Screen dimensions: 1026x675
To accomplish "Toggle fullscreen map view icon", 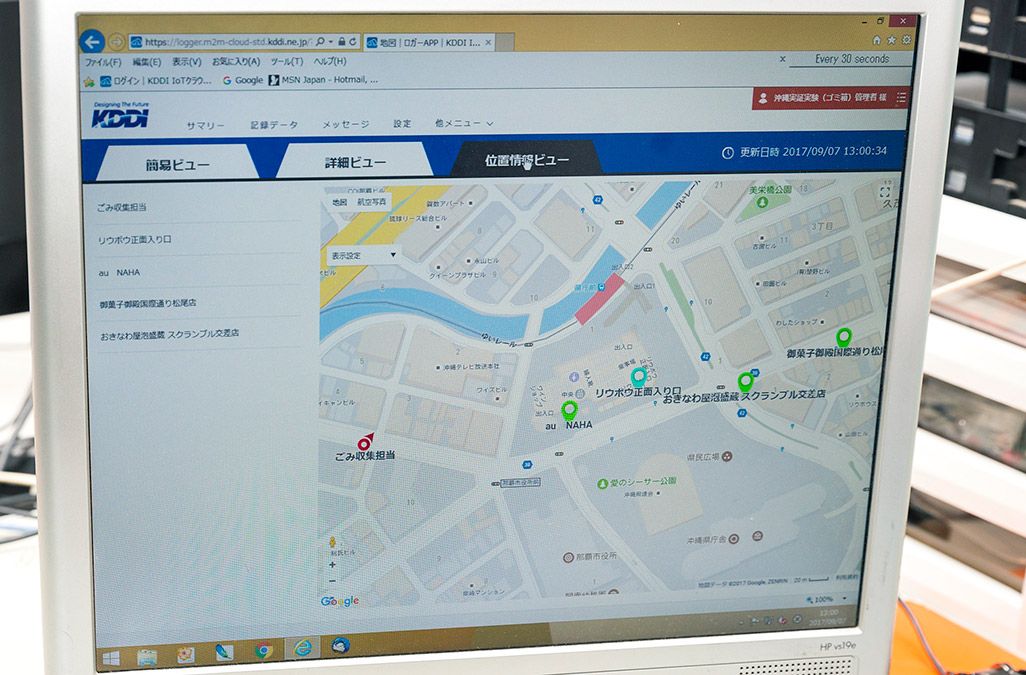I will (885, 192).
